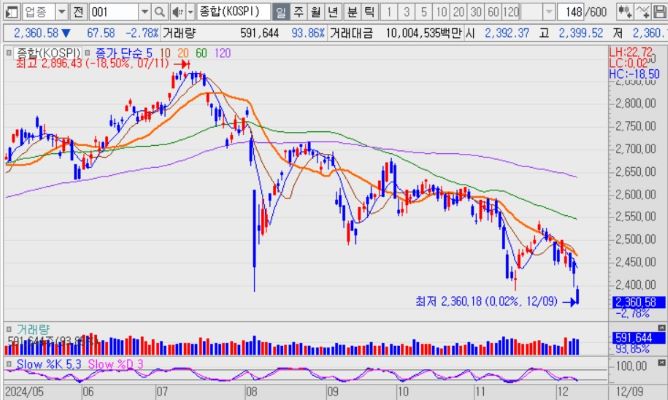Viewport: 668px width, 400px height.
Task: Click the green 60 moving average legend
Action: point(201,53)
